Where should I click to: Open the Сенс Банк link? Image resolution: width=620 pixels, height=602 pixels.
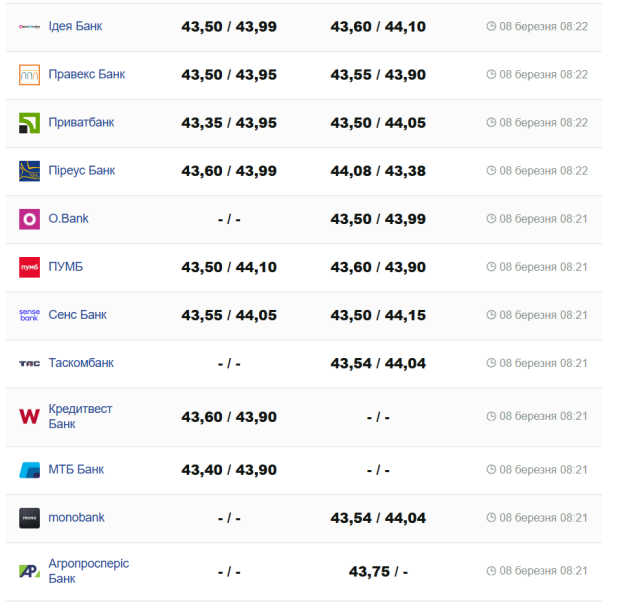click(x=77, y=314)
